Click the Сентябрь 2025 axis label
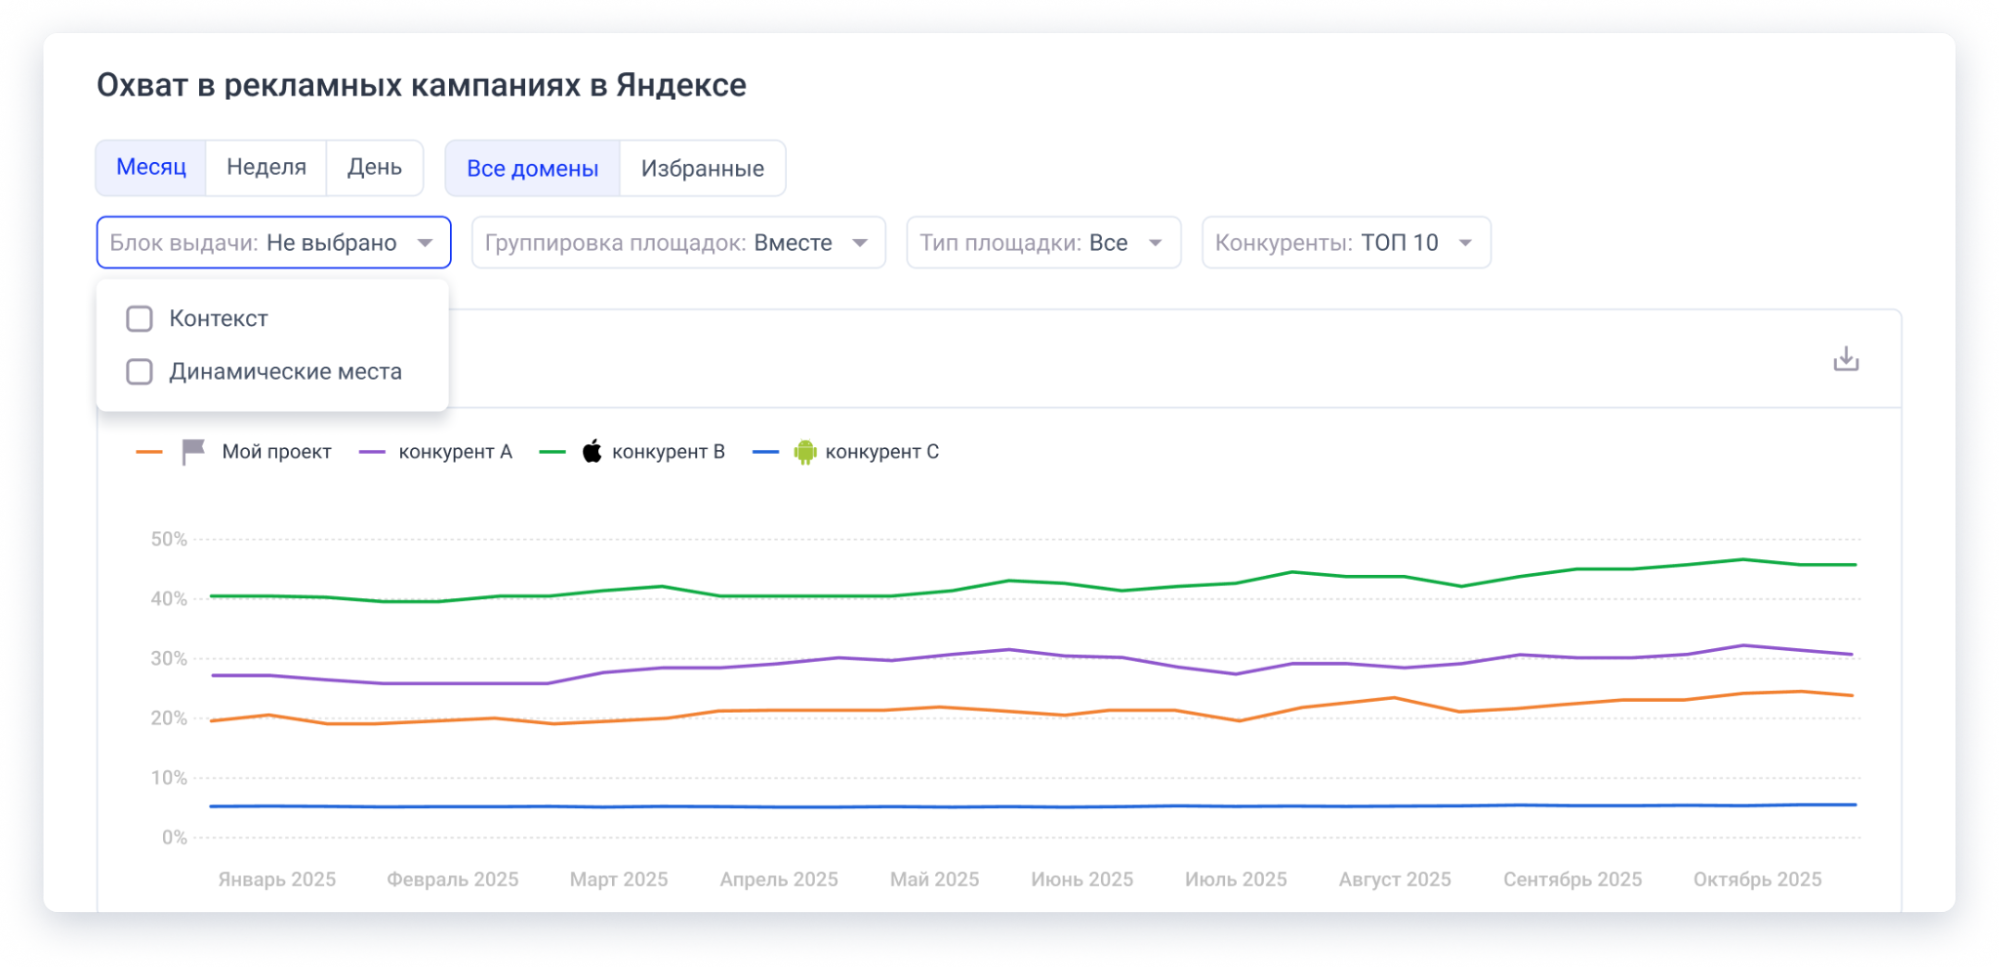The image size is (1999, 968). click(x=1573, y=879)
